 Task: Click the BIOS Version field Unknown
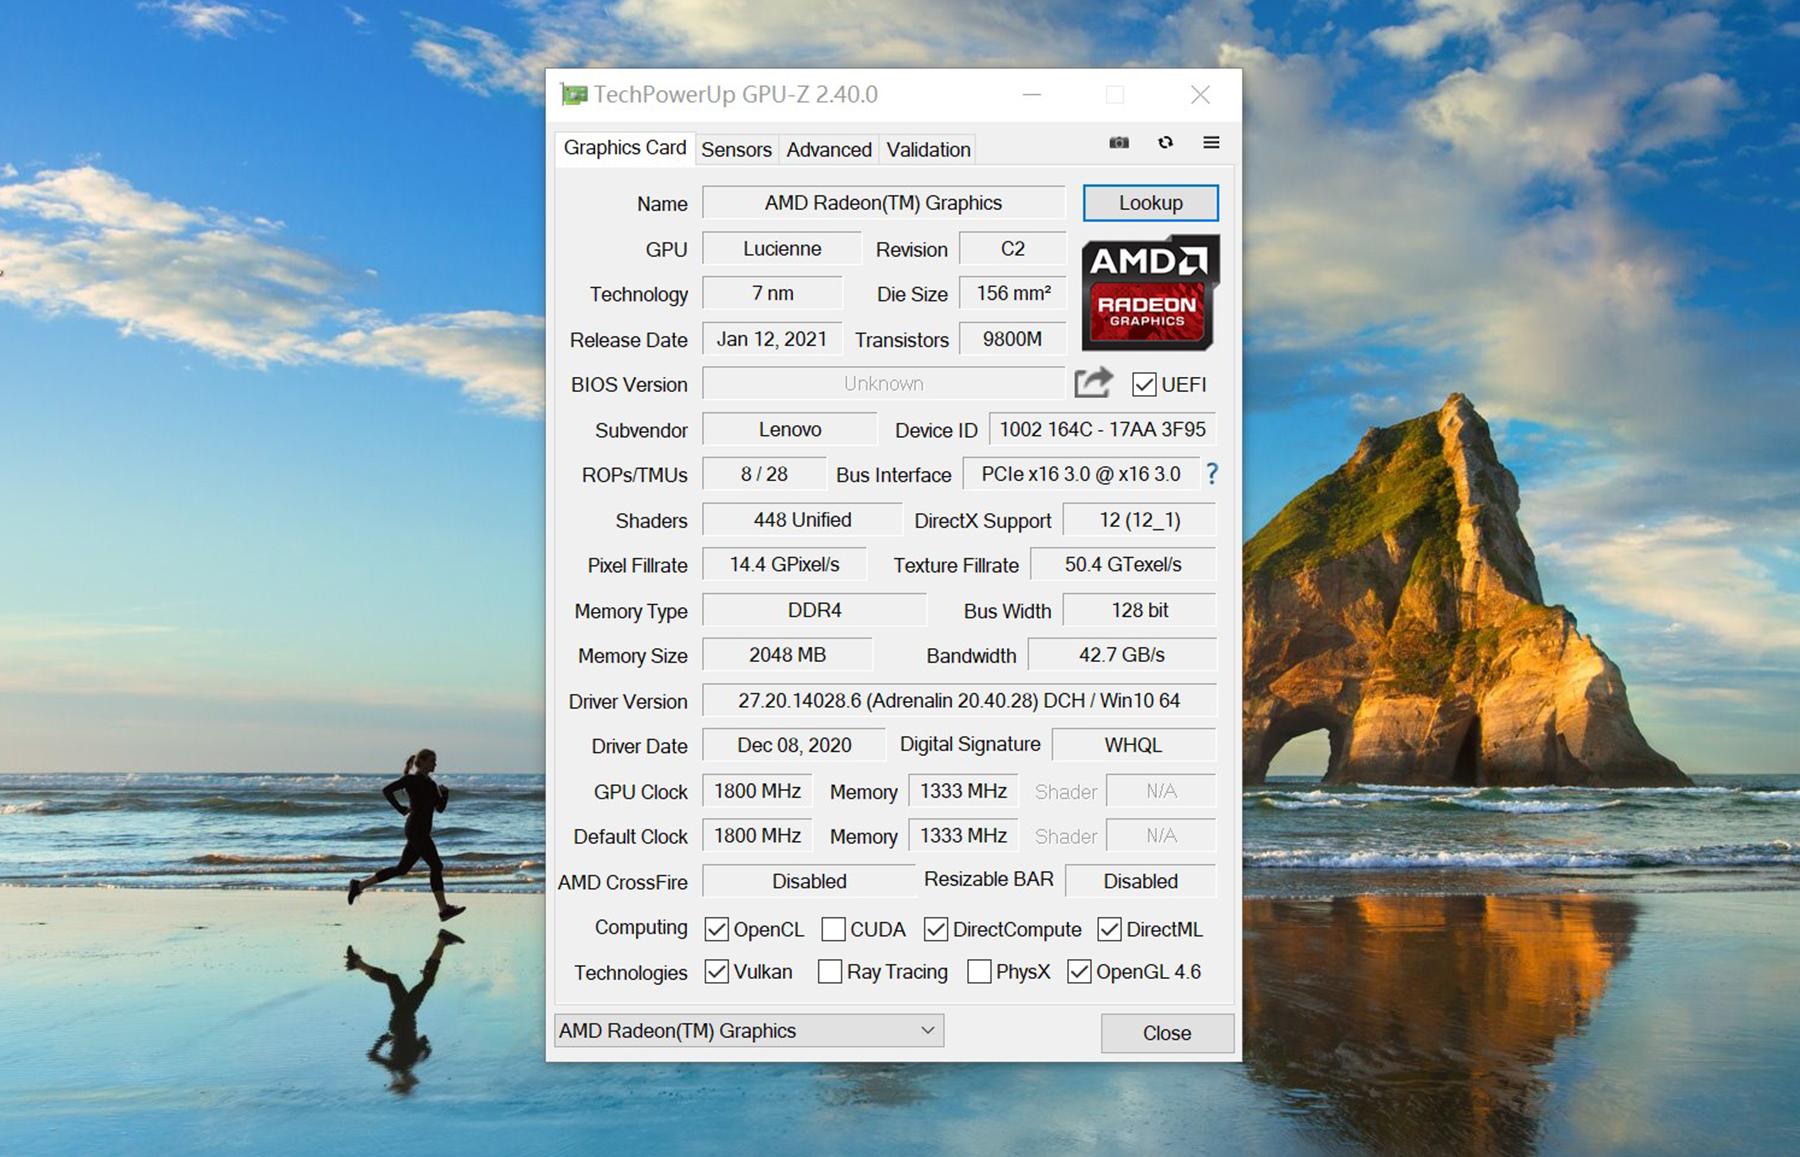point(883,384)
